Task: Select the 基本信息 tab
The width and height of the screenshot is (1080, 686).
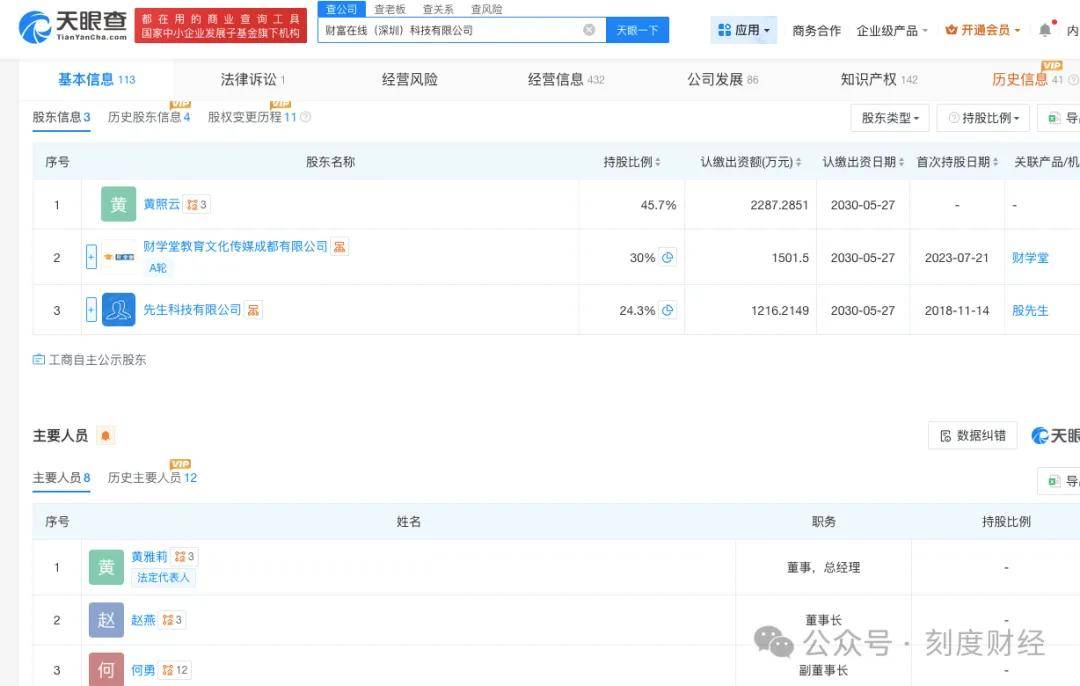Action: tap(96, 80)
